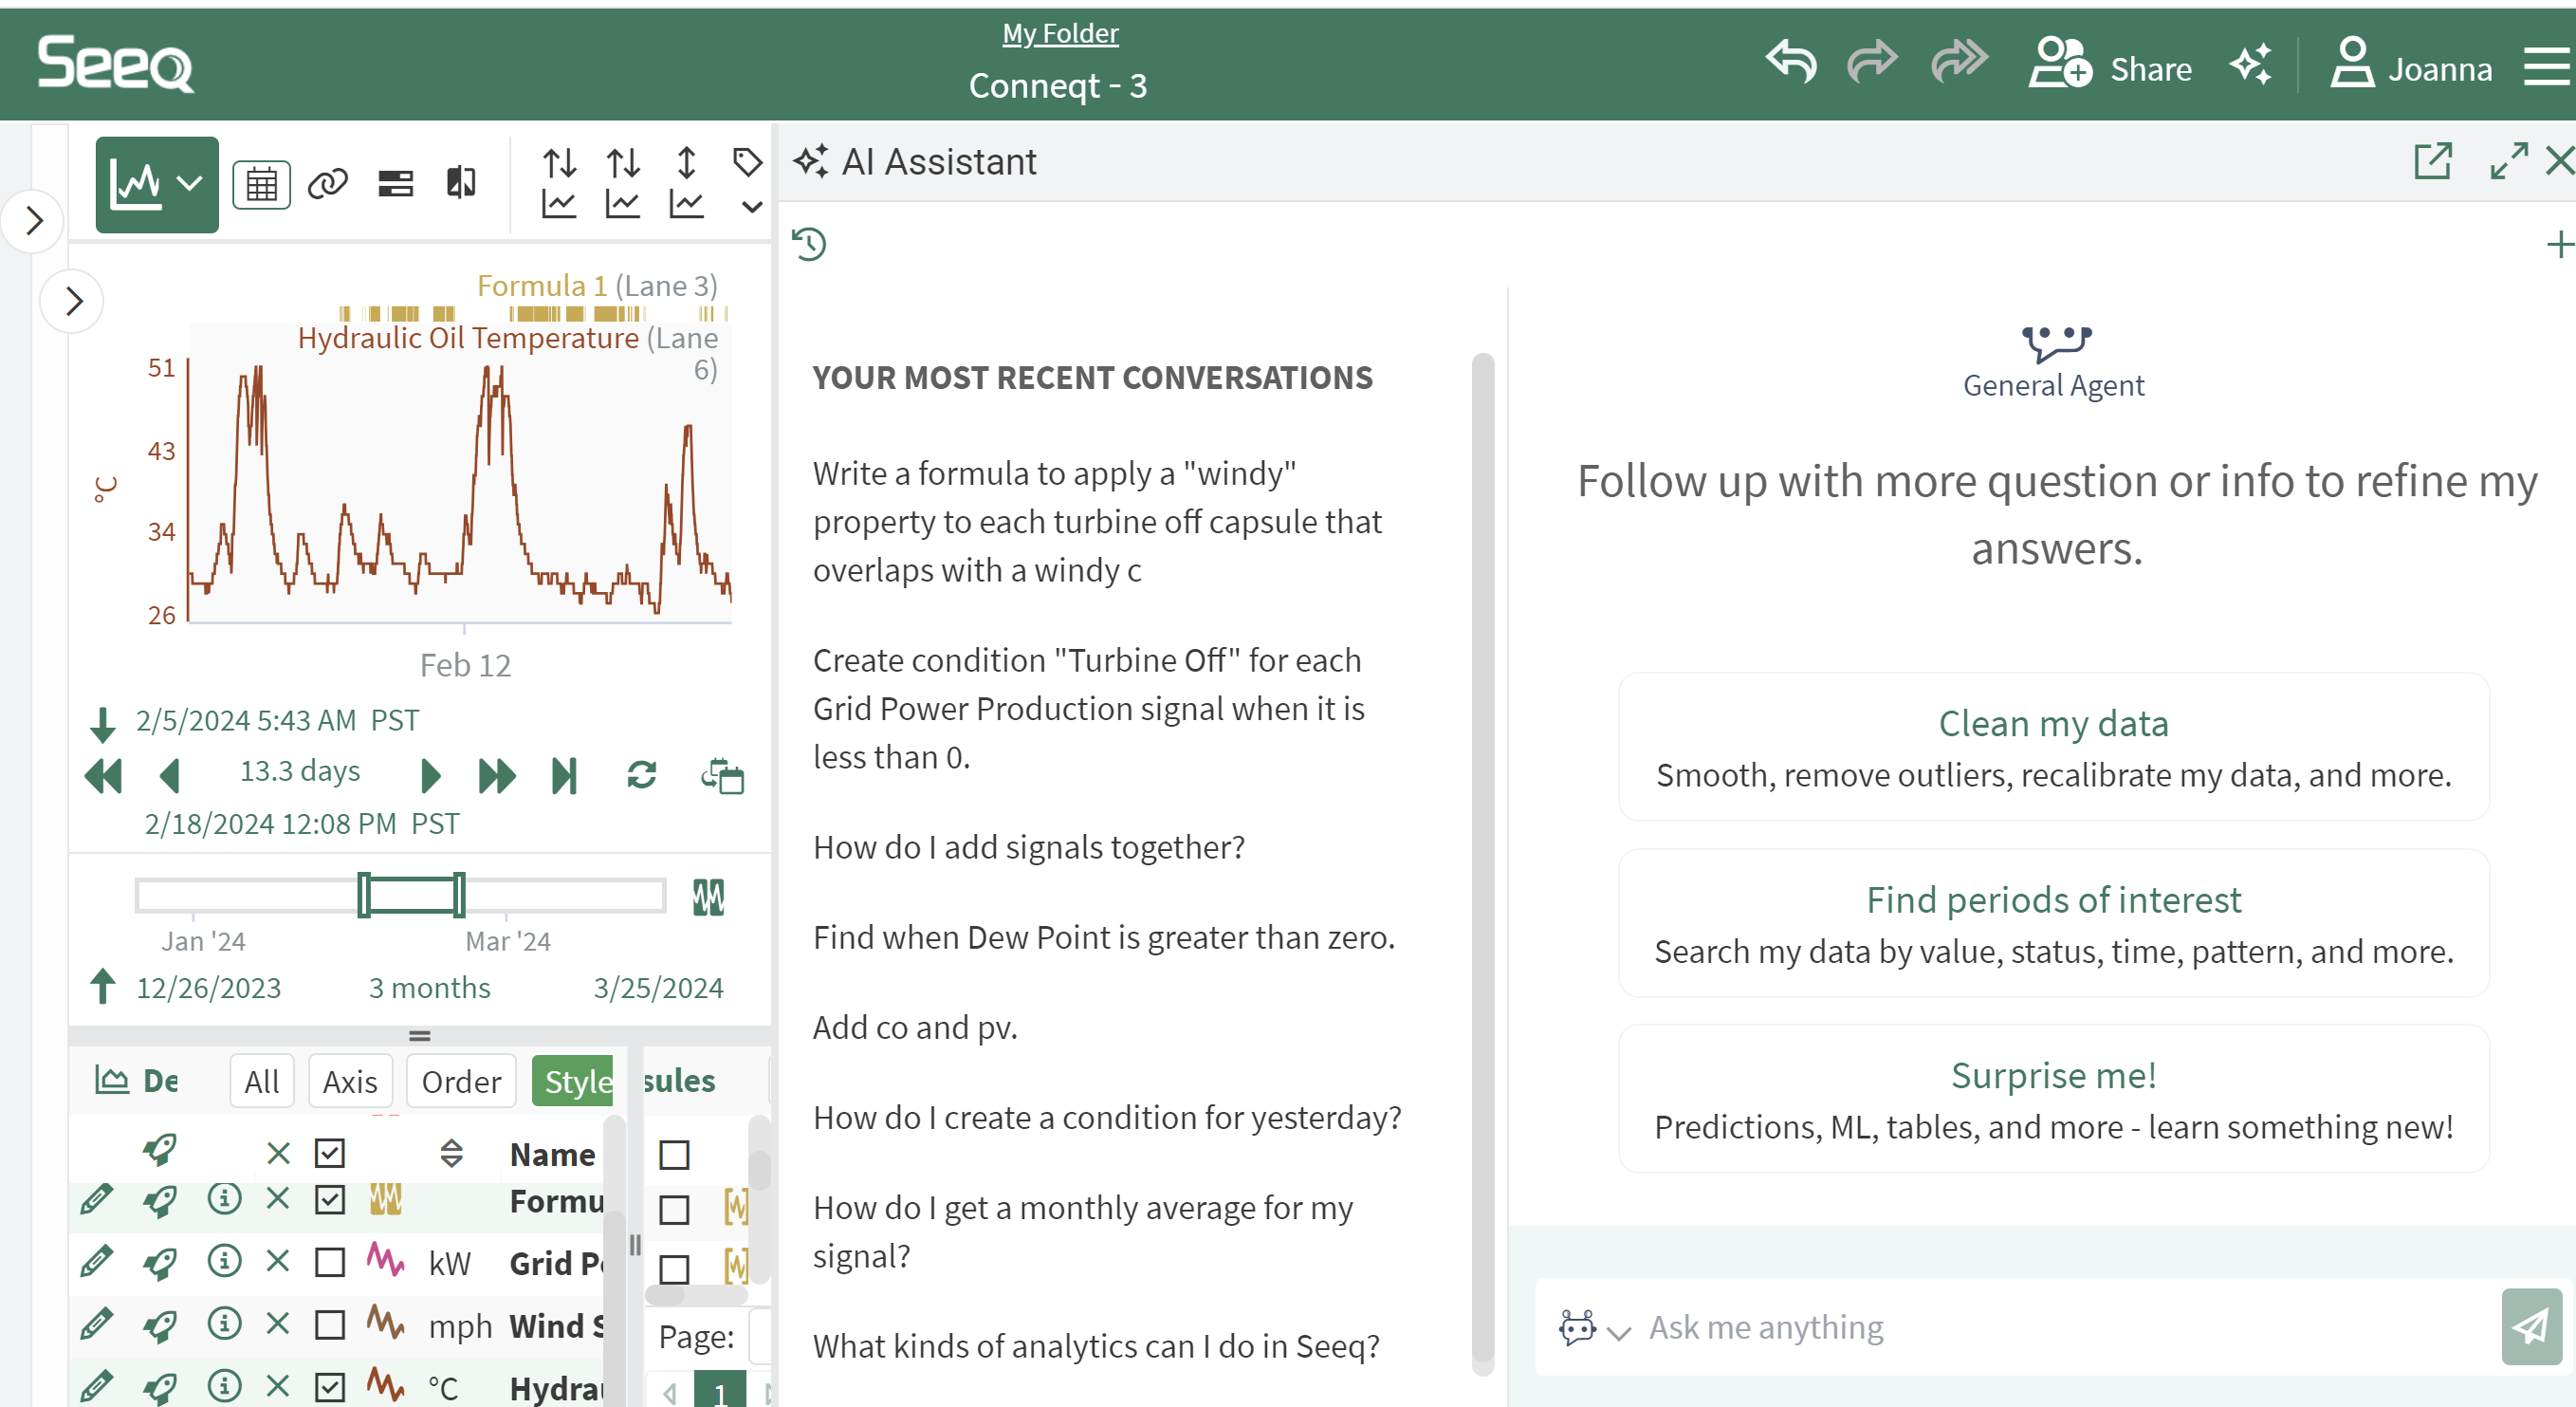Click the table view calendar icon
This screenshot has width=2576, height=1407.
(261, 184)
